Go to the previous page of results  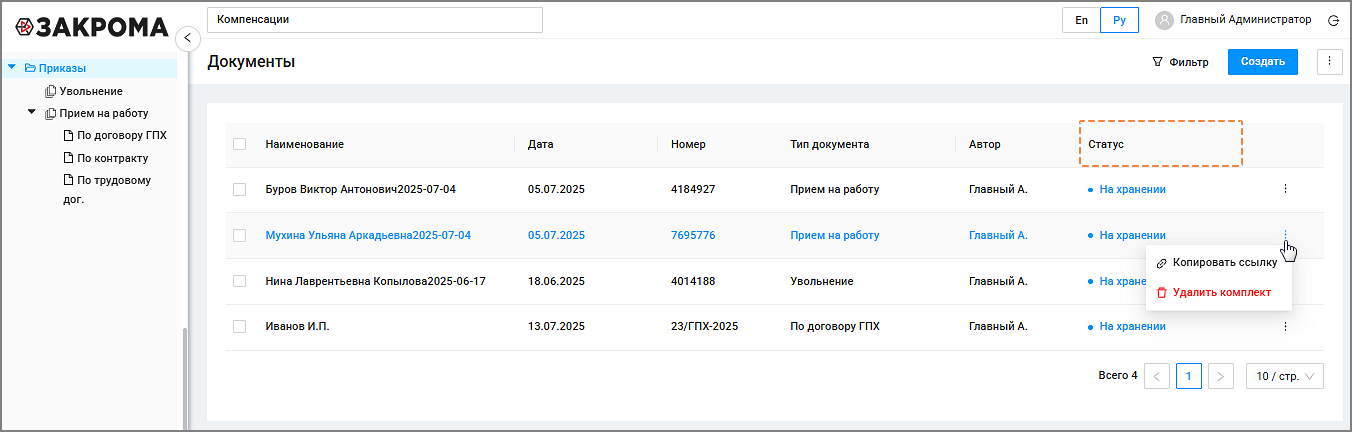click(x=1157, y=376)
